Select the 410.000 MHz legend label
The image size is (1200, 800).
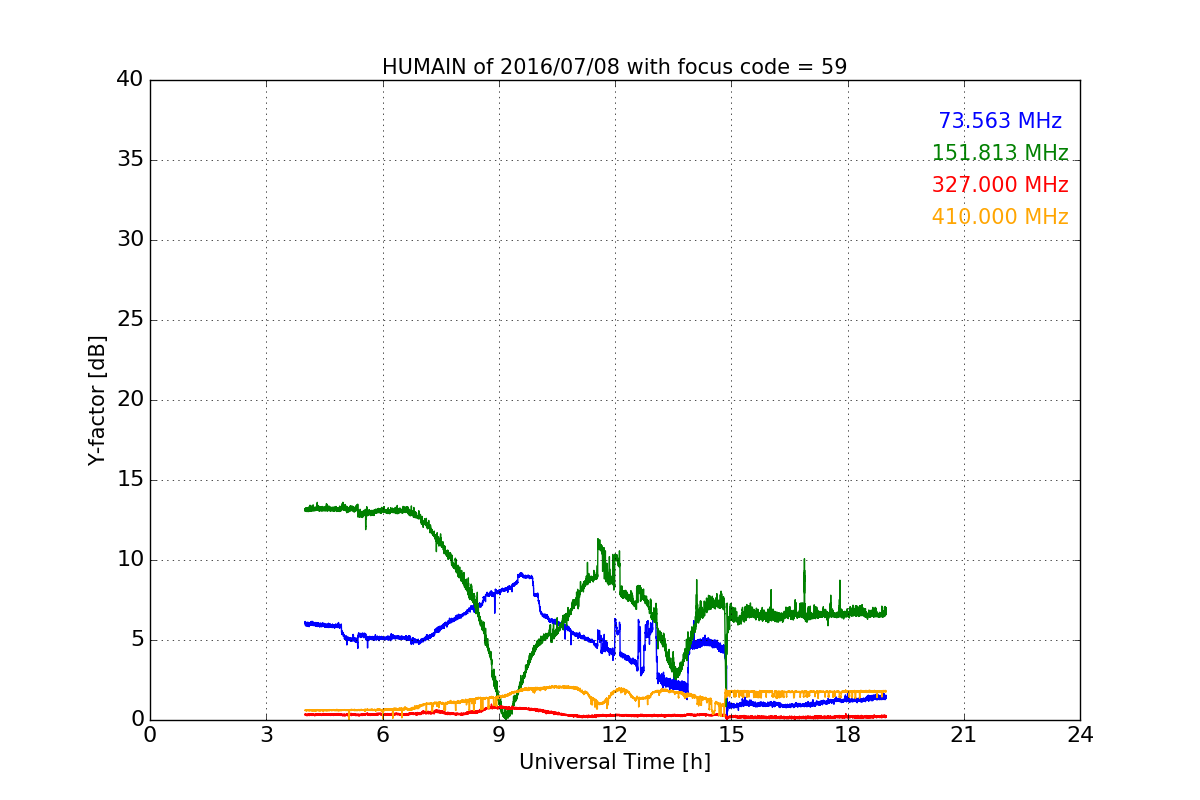pos(1000,217)
